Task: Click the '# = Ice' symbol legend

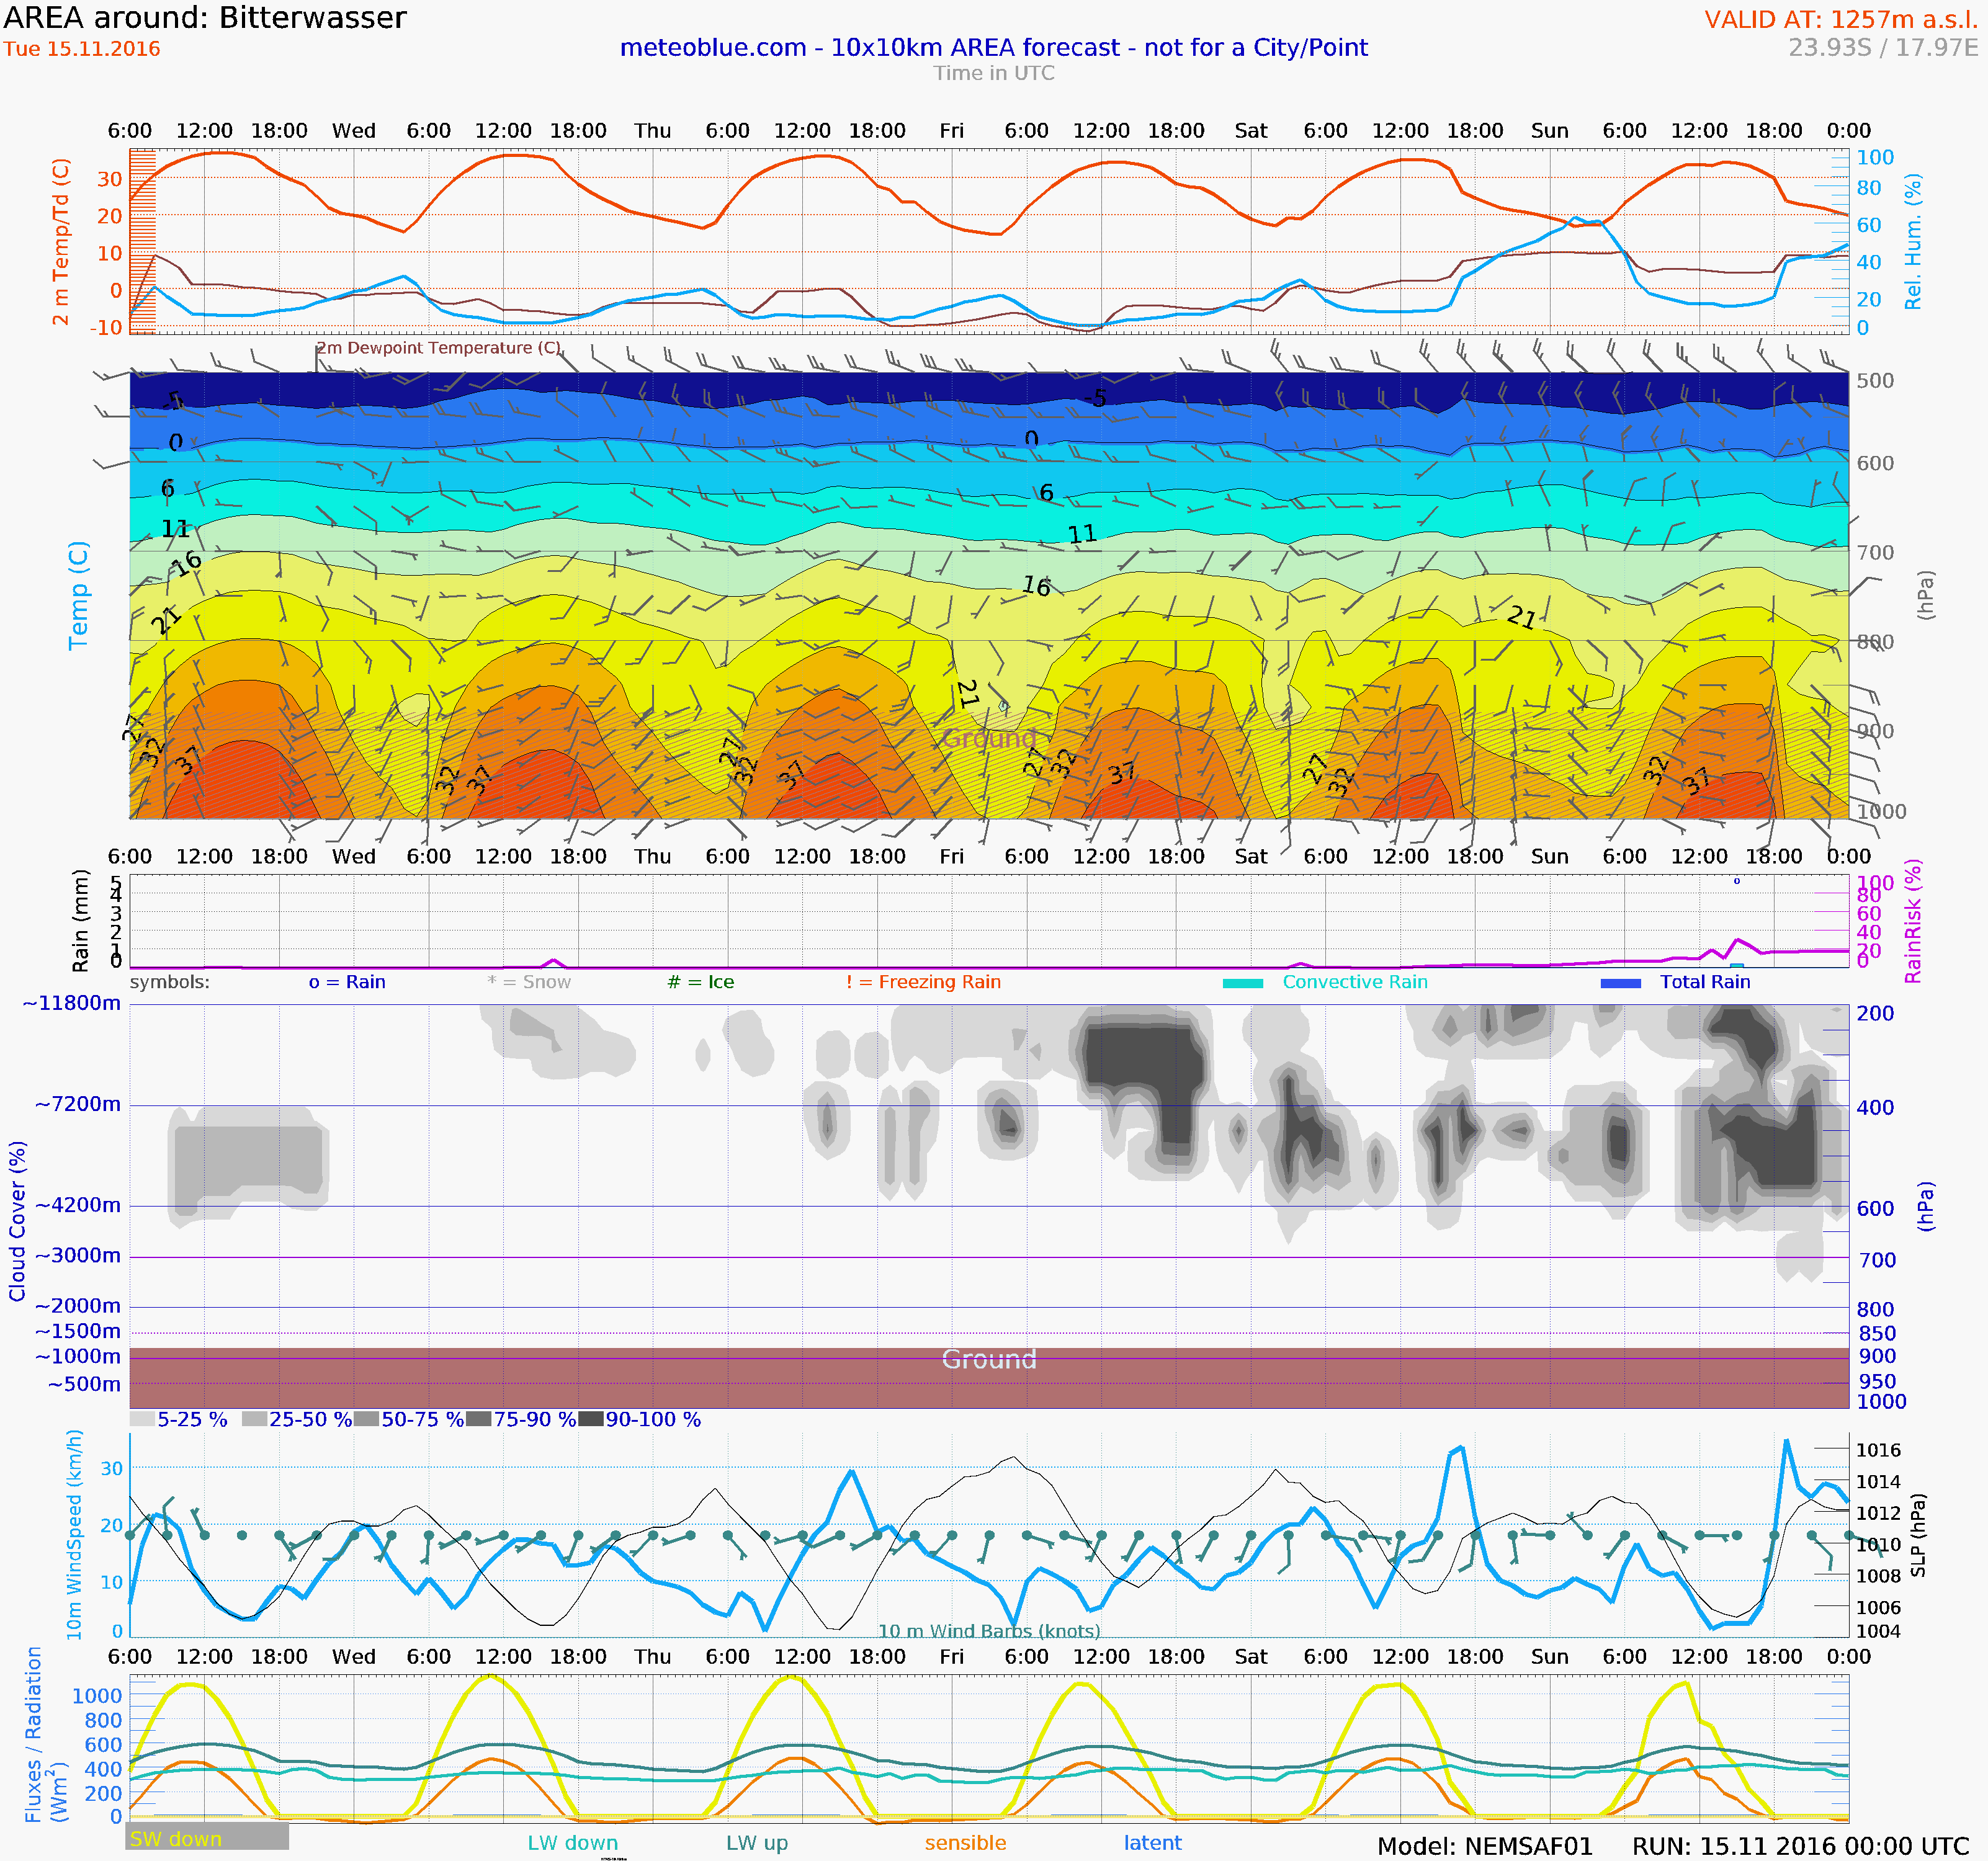Action: pos(700,982)
